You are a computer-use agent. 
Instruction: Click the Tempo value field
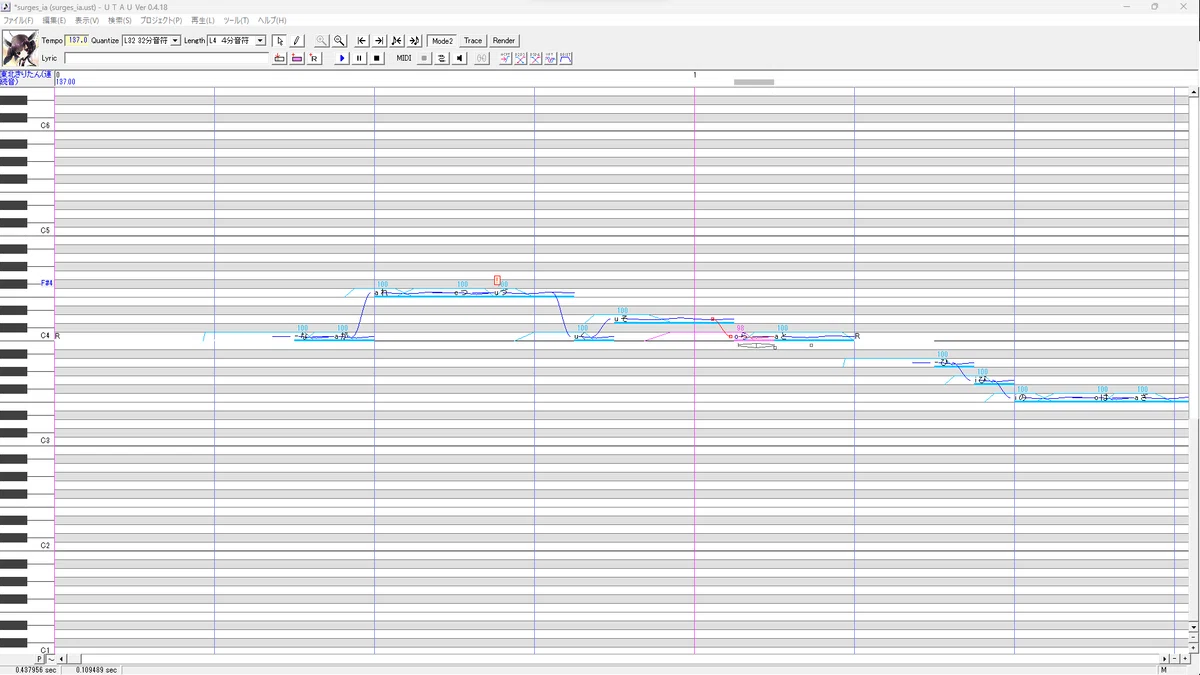click(77, 41)
